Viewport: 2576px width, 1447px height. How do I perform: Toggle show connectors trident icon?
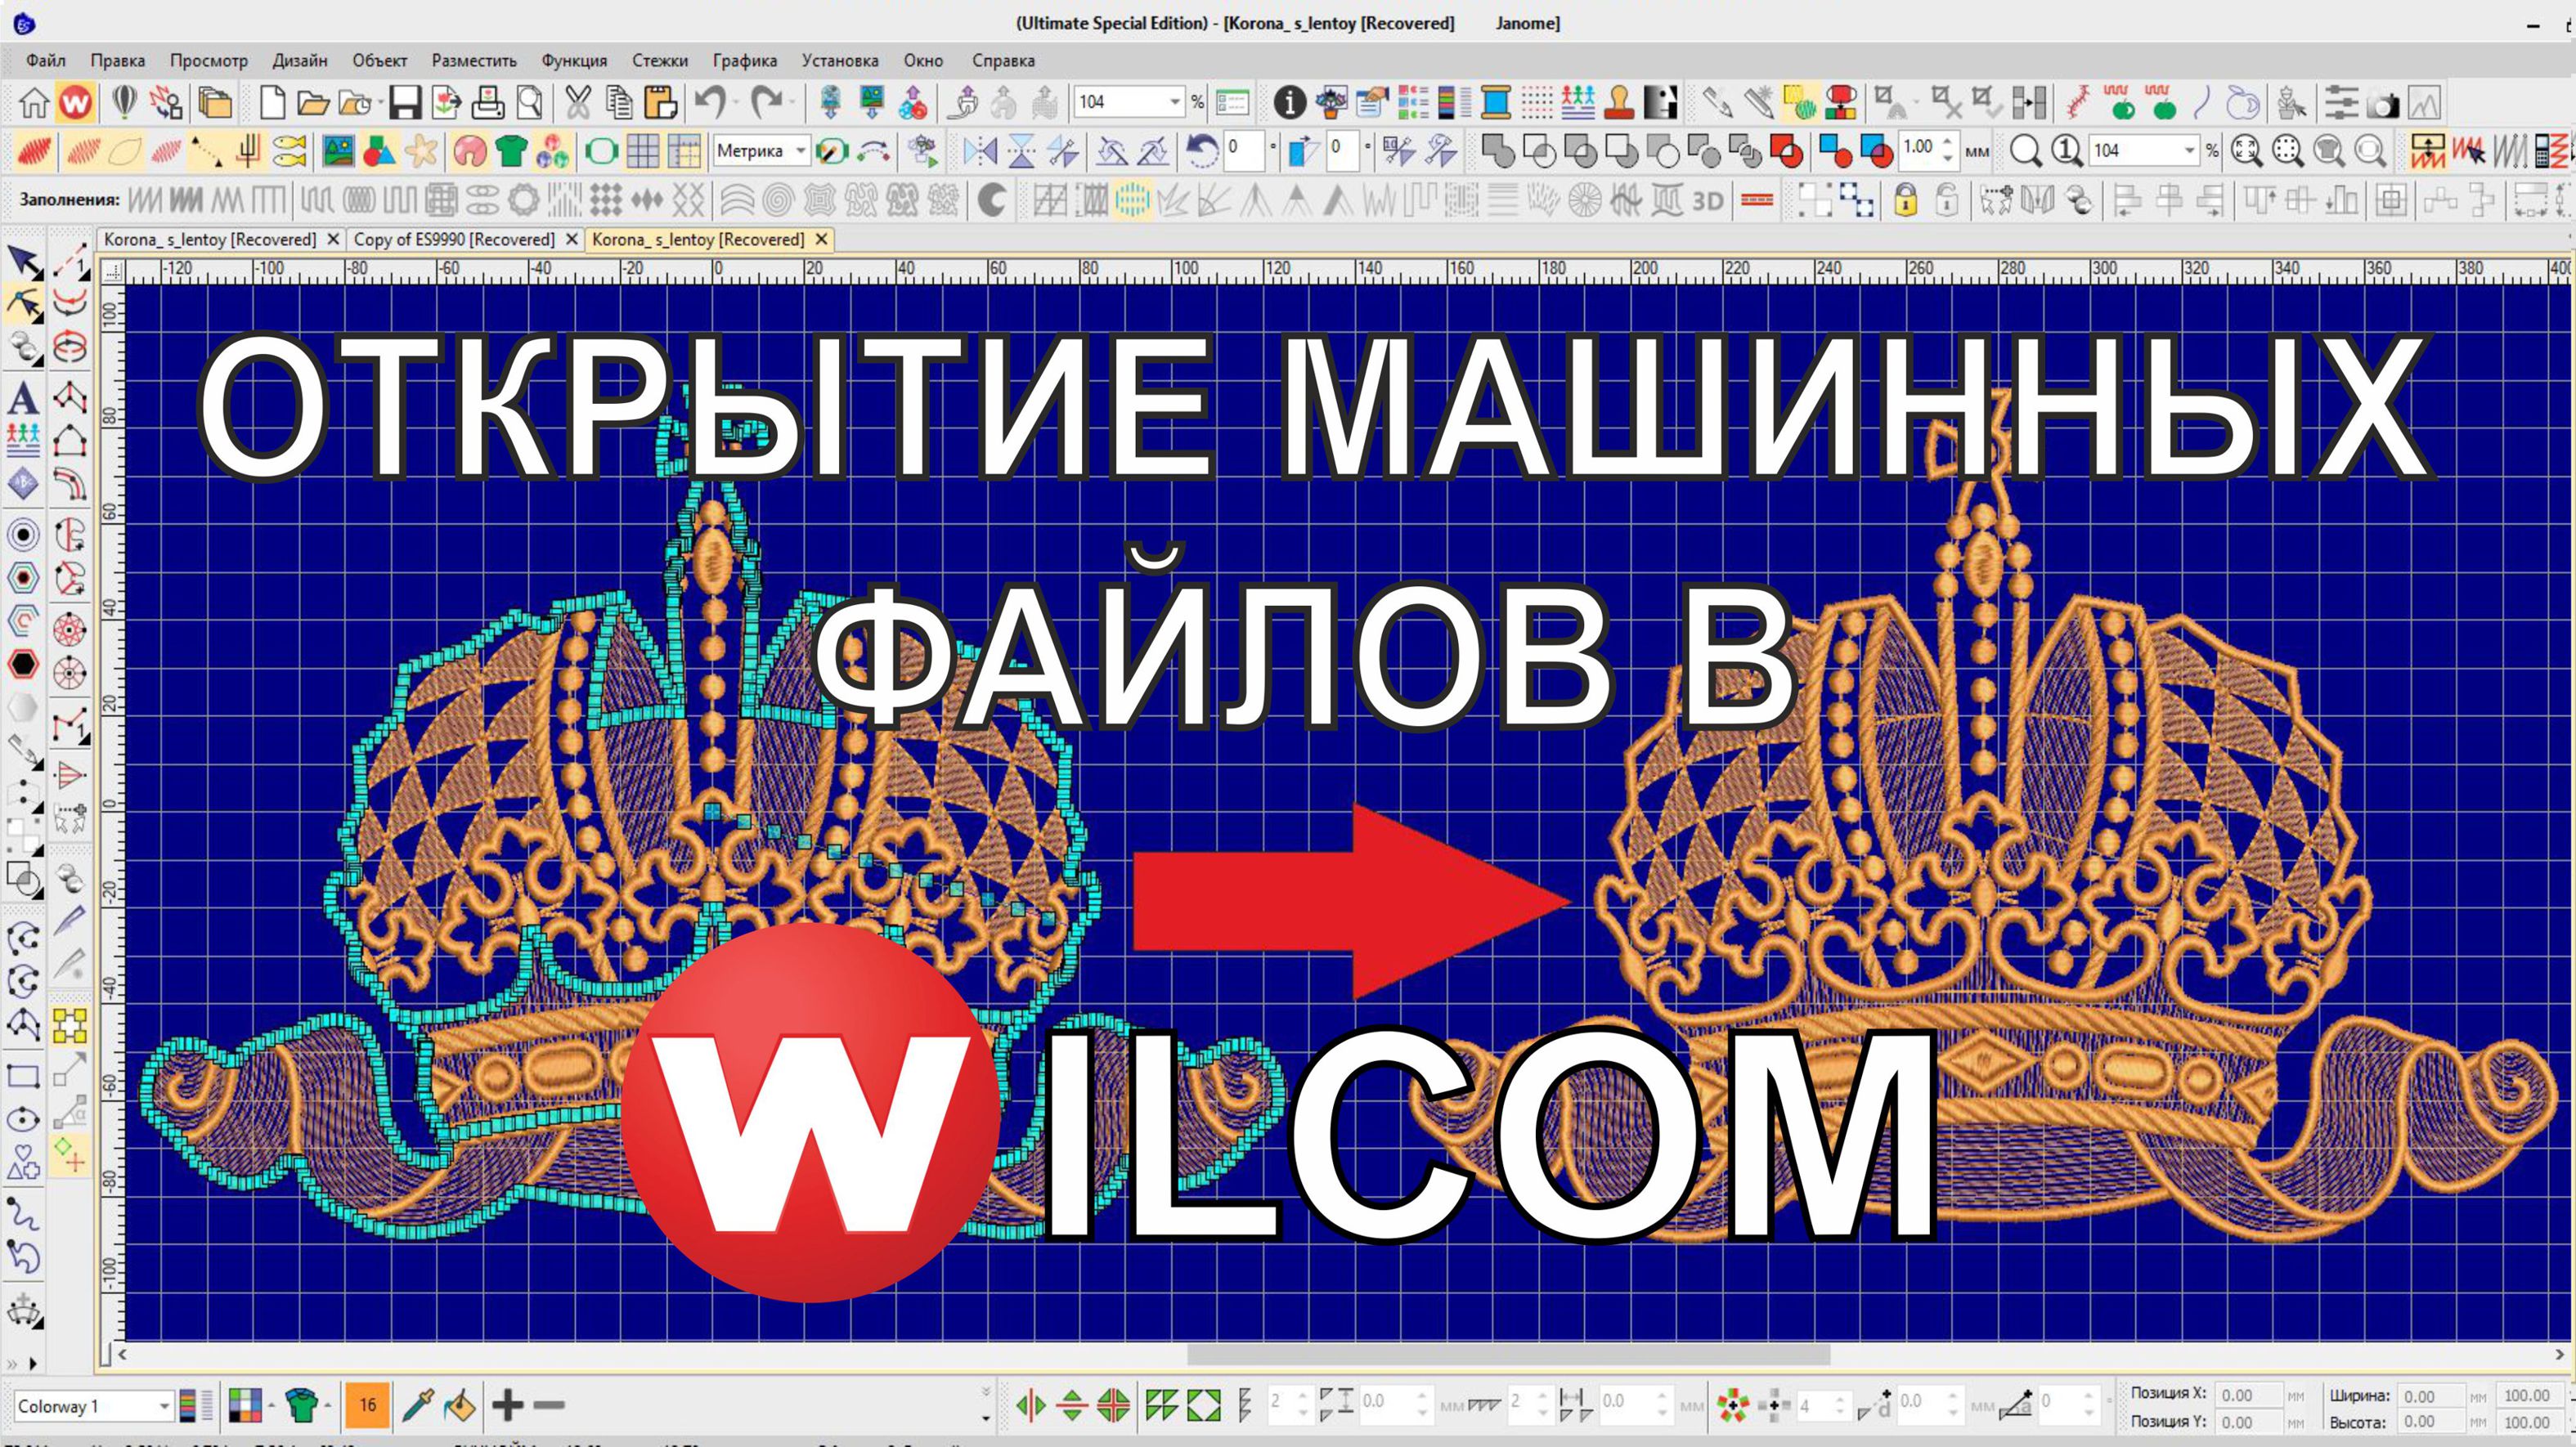[x=249, y=151]
